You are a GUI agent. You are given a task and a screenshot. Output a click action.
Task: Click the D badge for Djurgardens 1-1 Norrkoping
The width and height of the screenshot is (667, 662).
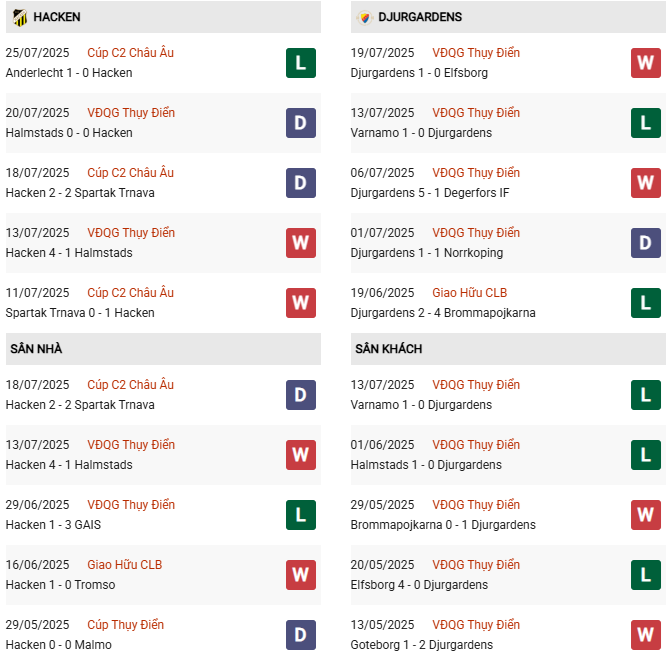click(x=646, y=243)
